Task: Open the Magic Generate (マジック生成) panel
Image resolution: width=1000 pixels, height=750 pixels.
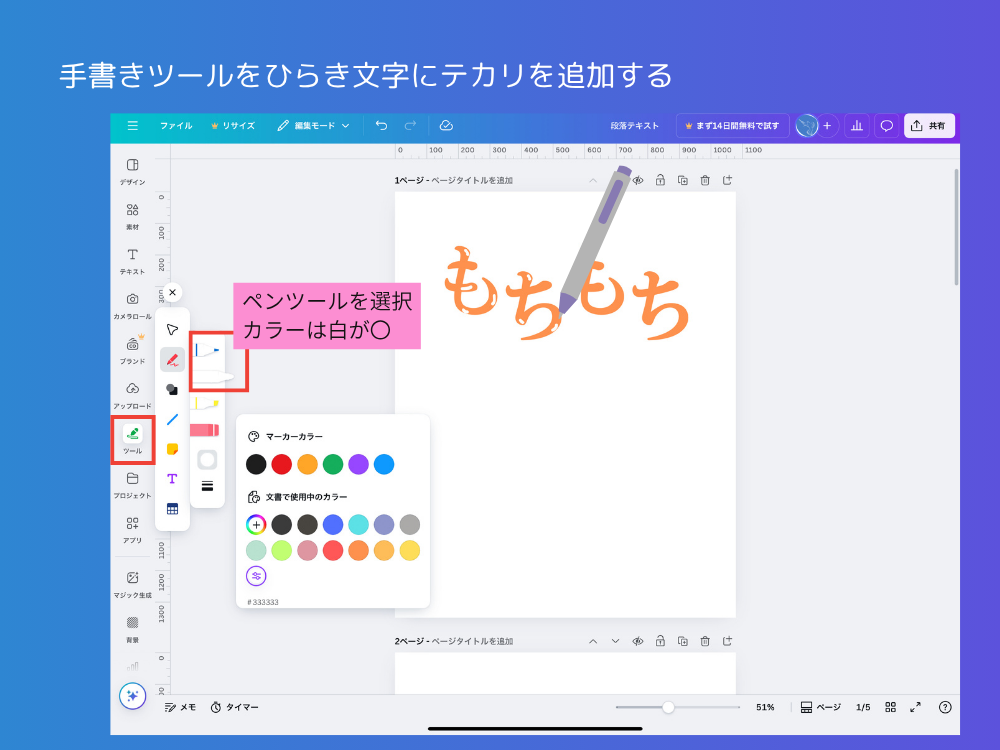Action: click(x=132, y=582)
